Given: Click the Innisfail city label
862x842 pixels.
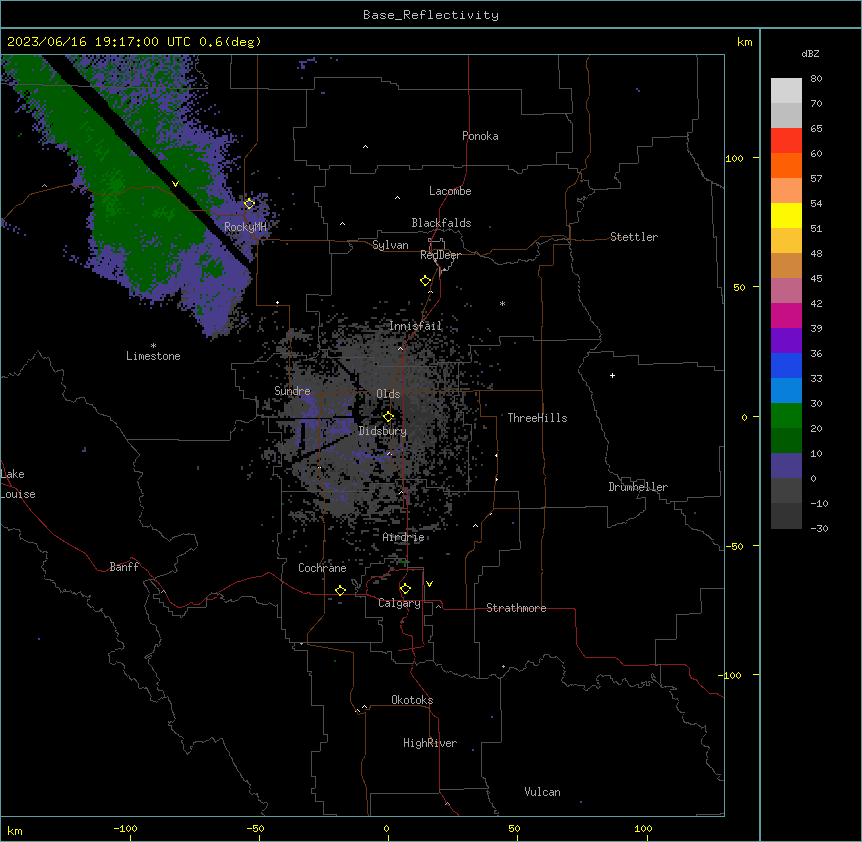Looking at the screenshot, I should (x=415, y=326).
